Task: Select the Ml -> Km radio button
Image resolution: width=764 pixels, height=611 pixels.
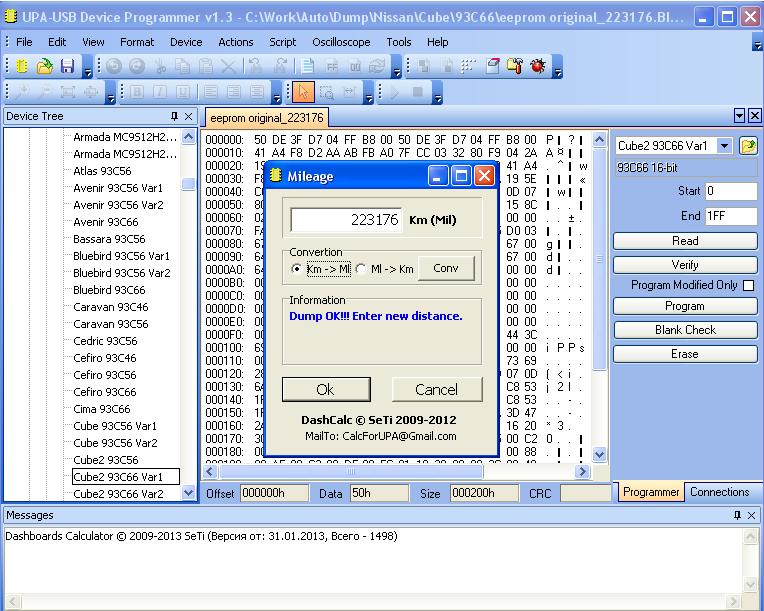Action: click(361, 269)
